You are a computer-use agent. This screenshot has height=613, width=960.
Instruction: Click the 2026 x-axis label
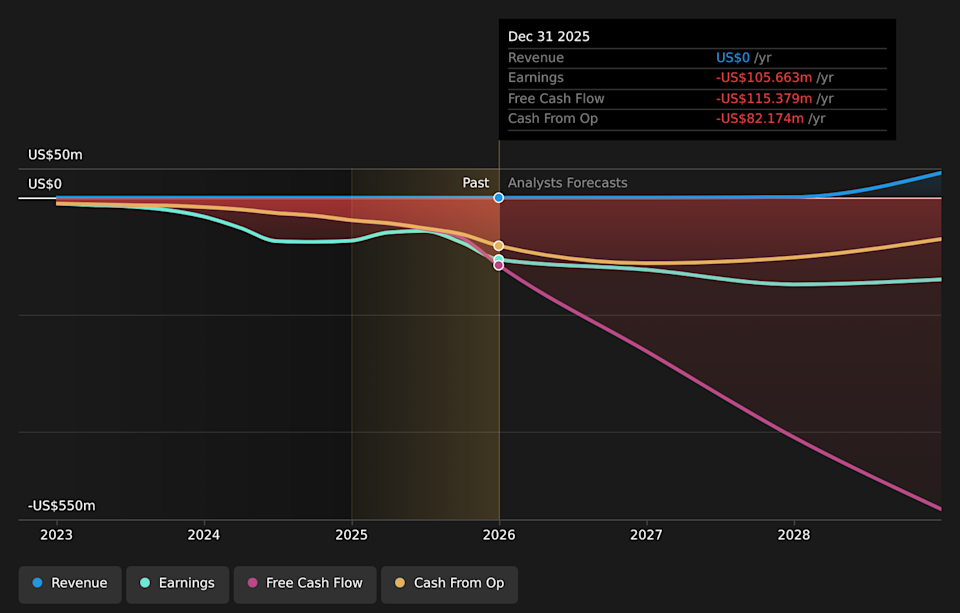click(499, 535)
